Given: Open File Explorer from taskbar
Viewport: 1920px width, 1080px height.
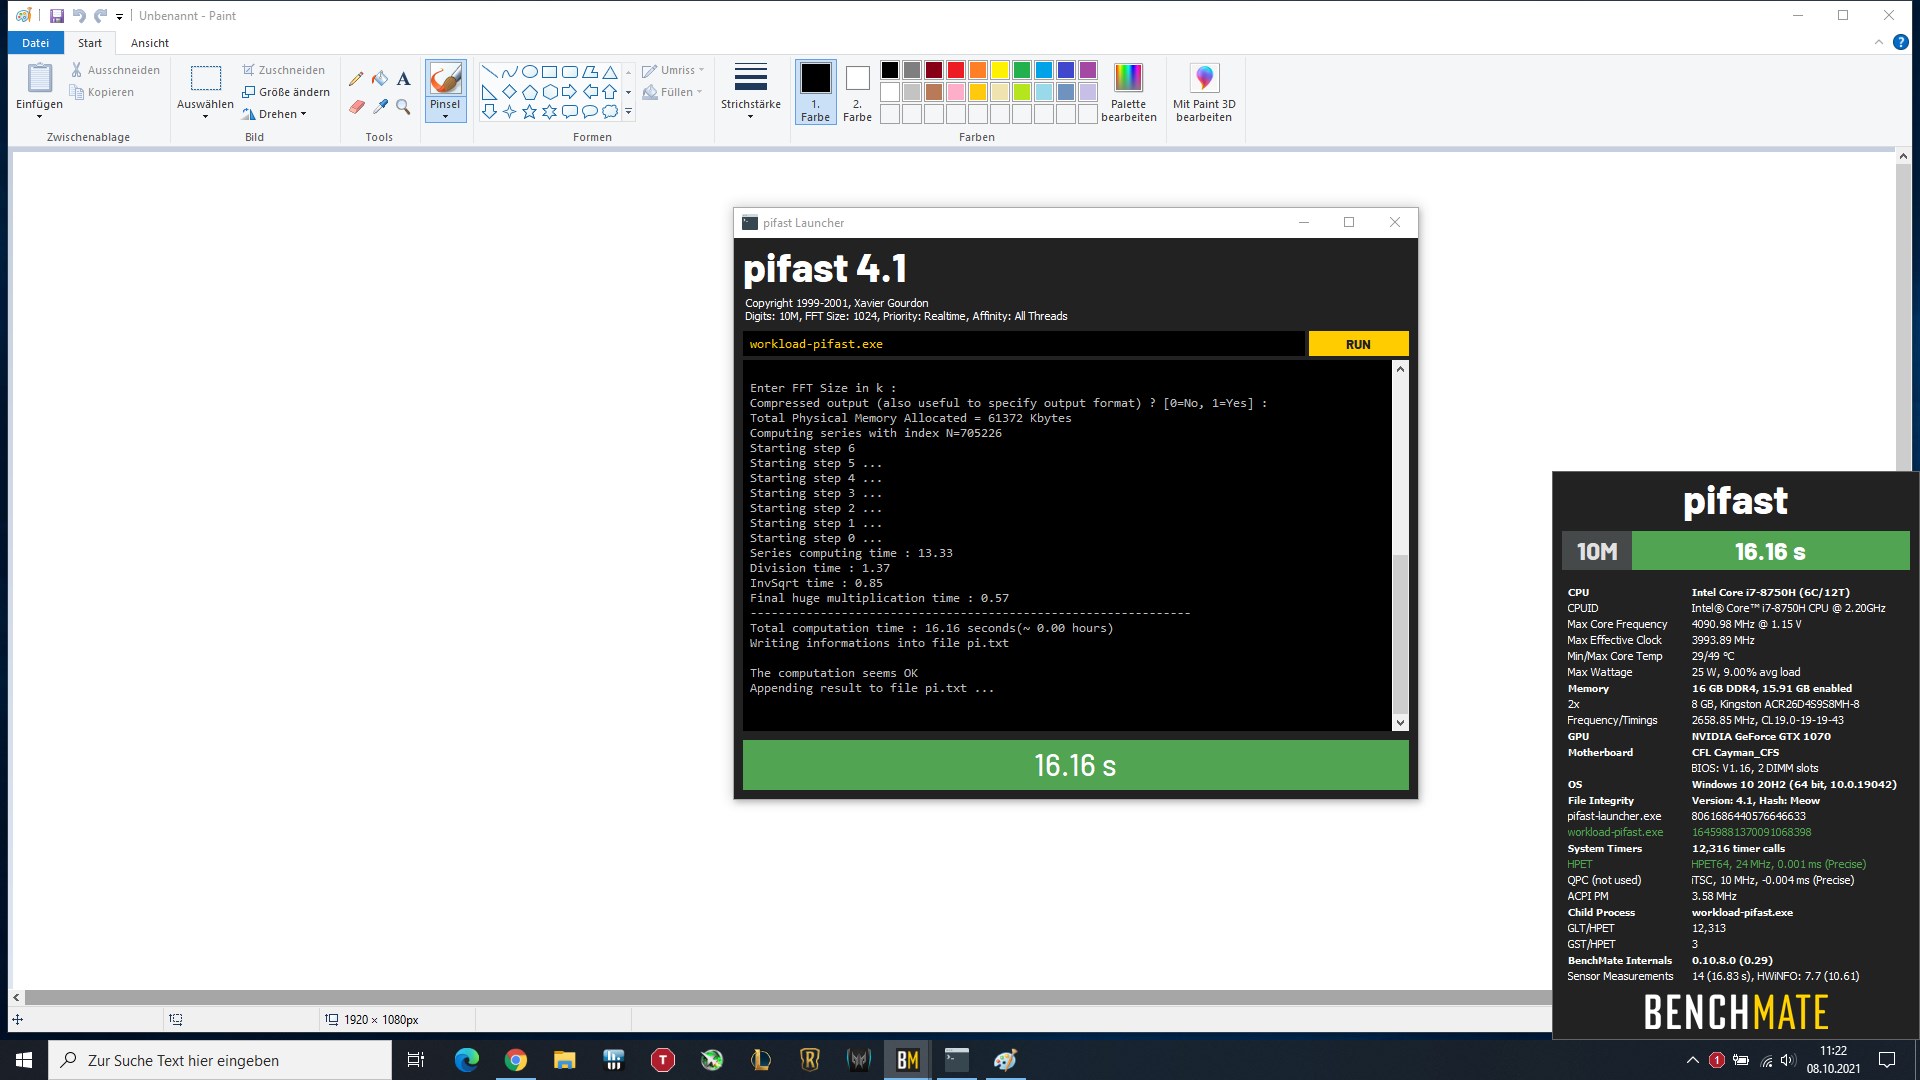Looking at the screenshot, I should tap(565, 1060).
